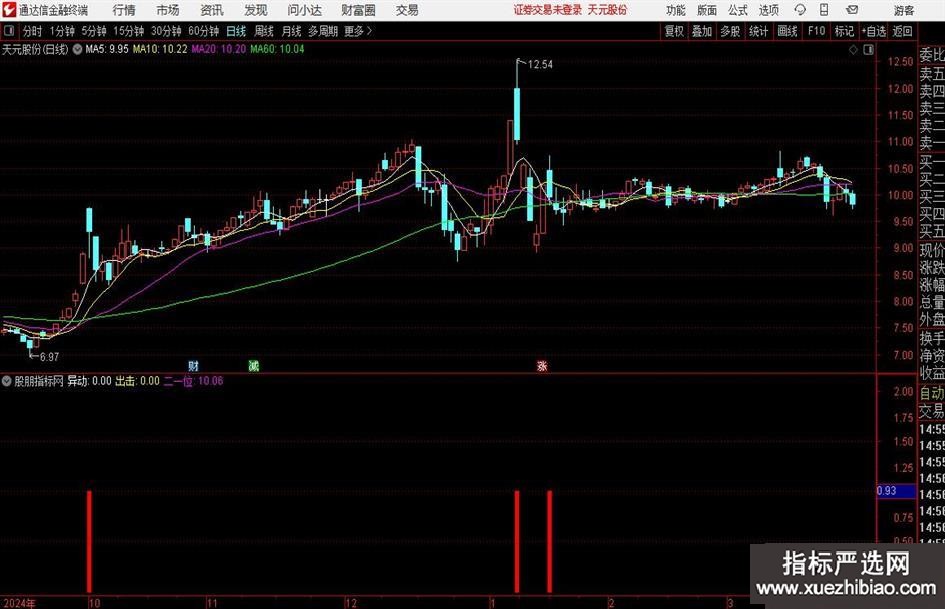Screen dimensions: 945x609
Task: Click the 叠加 overlay button
Action: click(702, 31)
